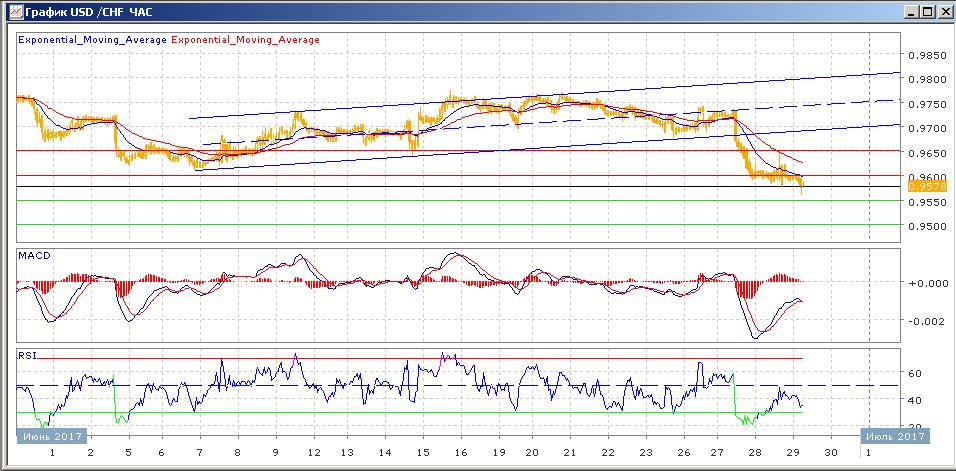Viewport: 956px width, 471px height.
Task: Click the 0.9800 price axis label
Action: pos(926,79)
